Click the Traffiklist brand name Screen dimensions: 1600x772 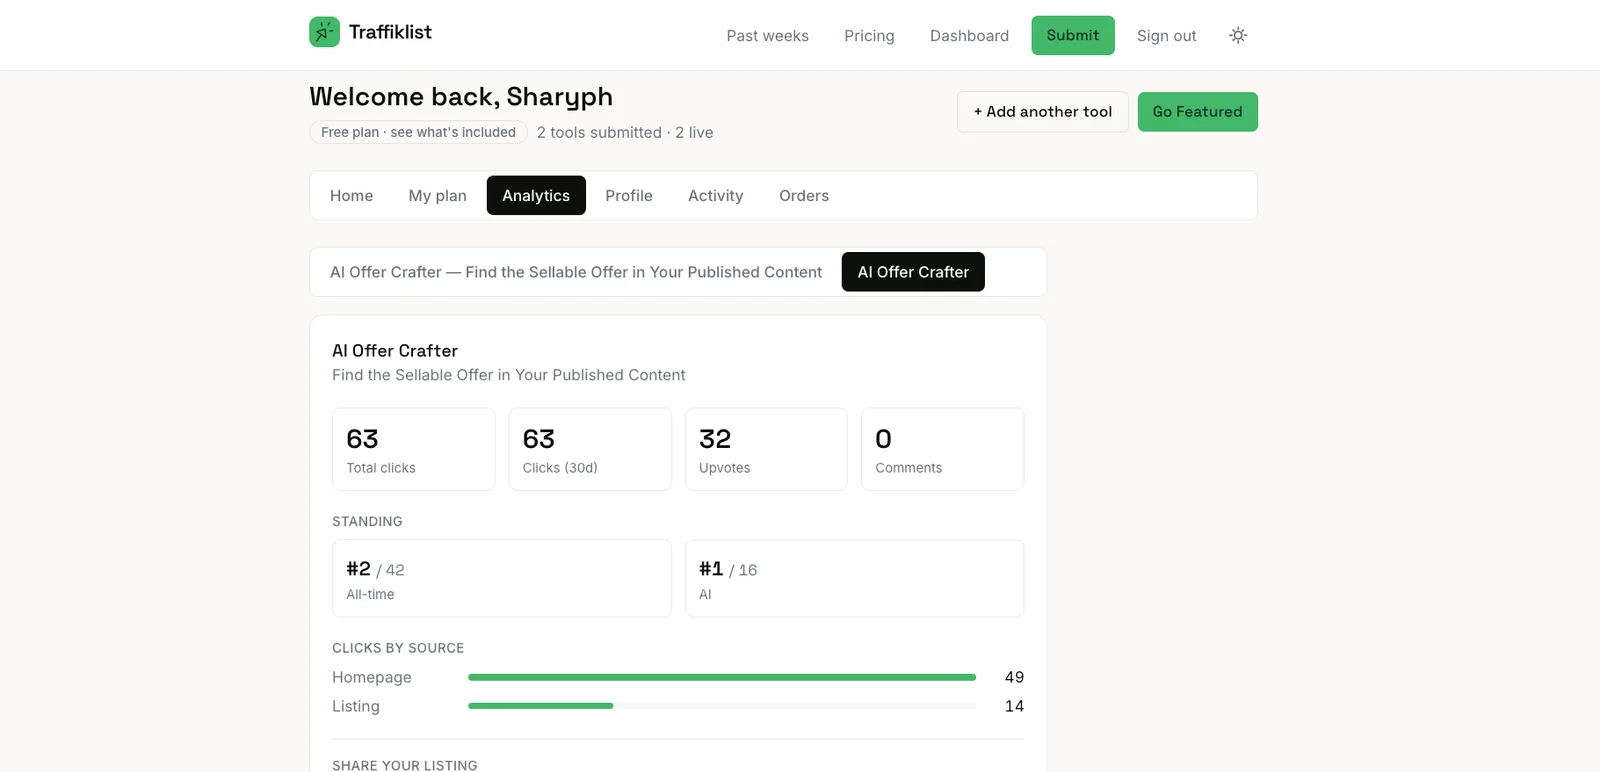[390, 32]
